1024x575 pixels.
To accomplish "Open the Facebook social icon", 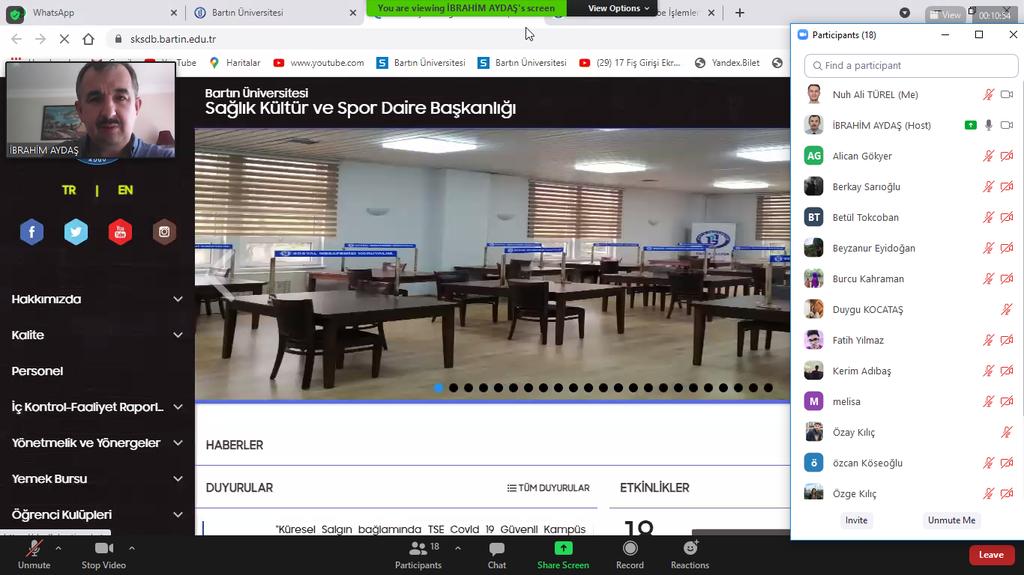I will [32, 232].
